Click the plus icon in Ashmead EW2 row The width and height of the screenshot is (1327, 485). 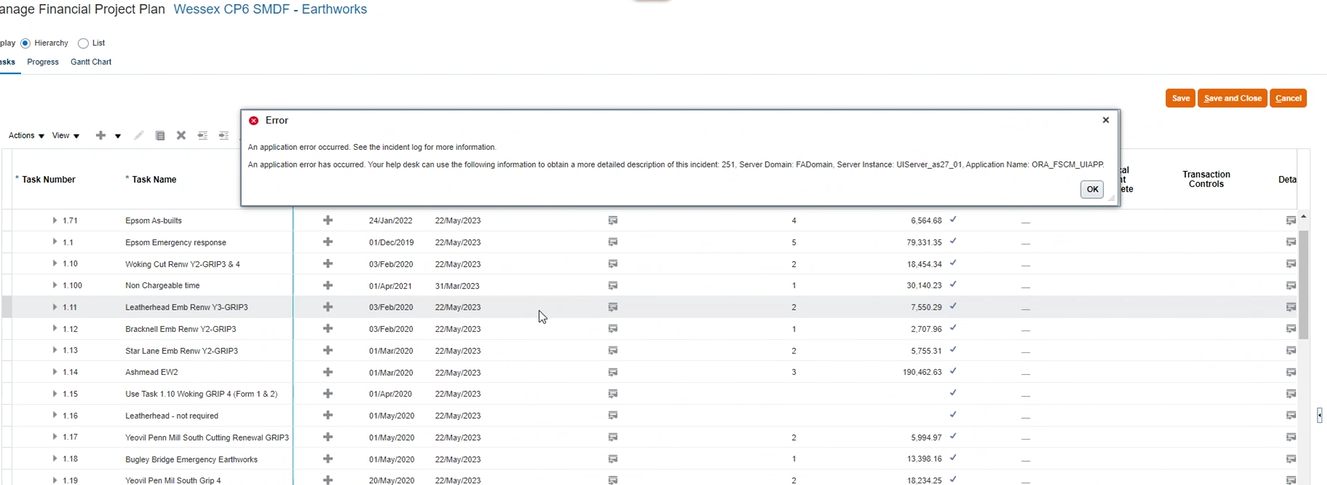coord(327,372)
